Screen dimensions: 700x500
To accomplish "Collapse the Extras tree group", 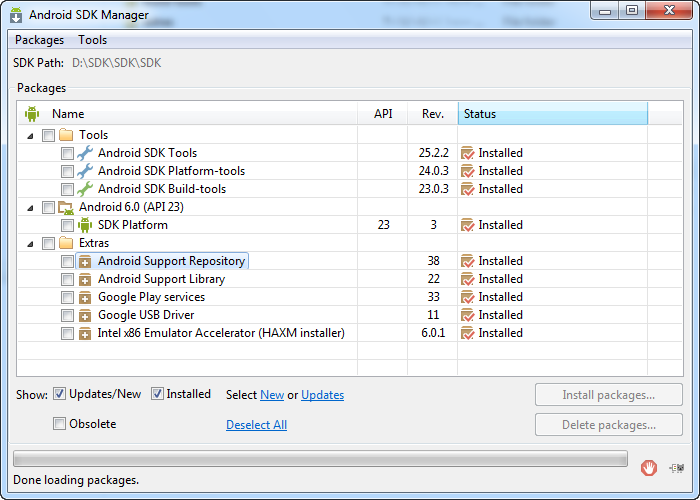I will click(x=29, y=243).
